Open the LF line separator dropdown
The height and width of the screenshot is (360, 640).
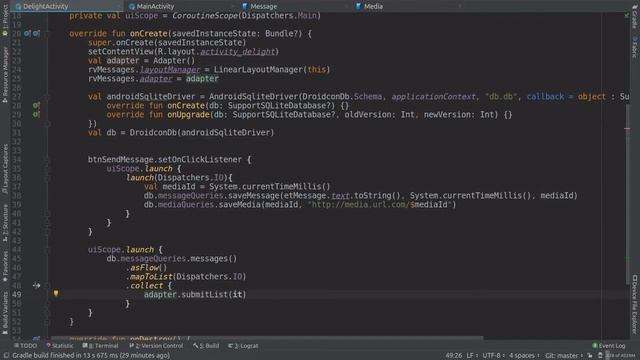(472, 356)
